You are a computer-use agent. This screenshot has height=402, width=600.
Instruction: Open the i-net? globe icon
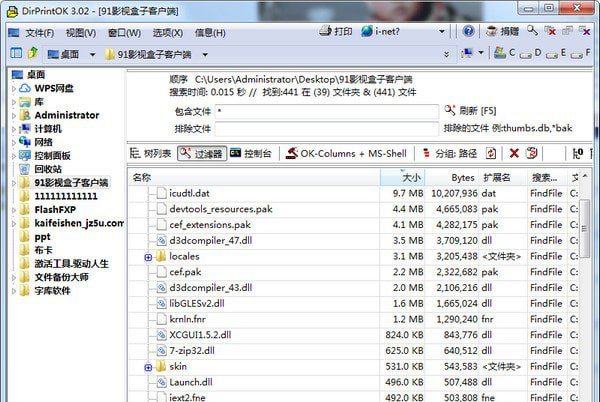[x=367, y=31]
